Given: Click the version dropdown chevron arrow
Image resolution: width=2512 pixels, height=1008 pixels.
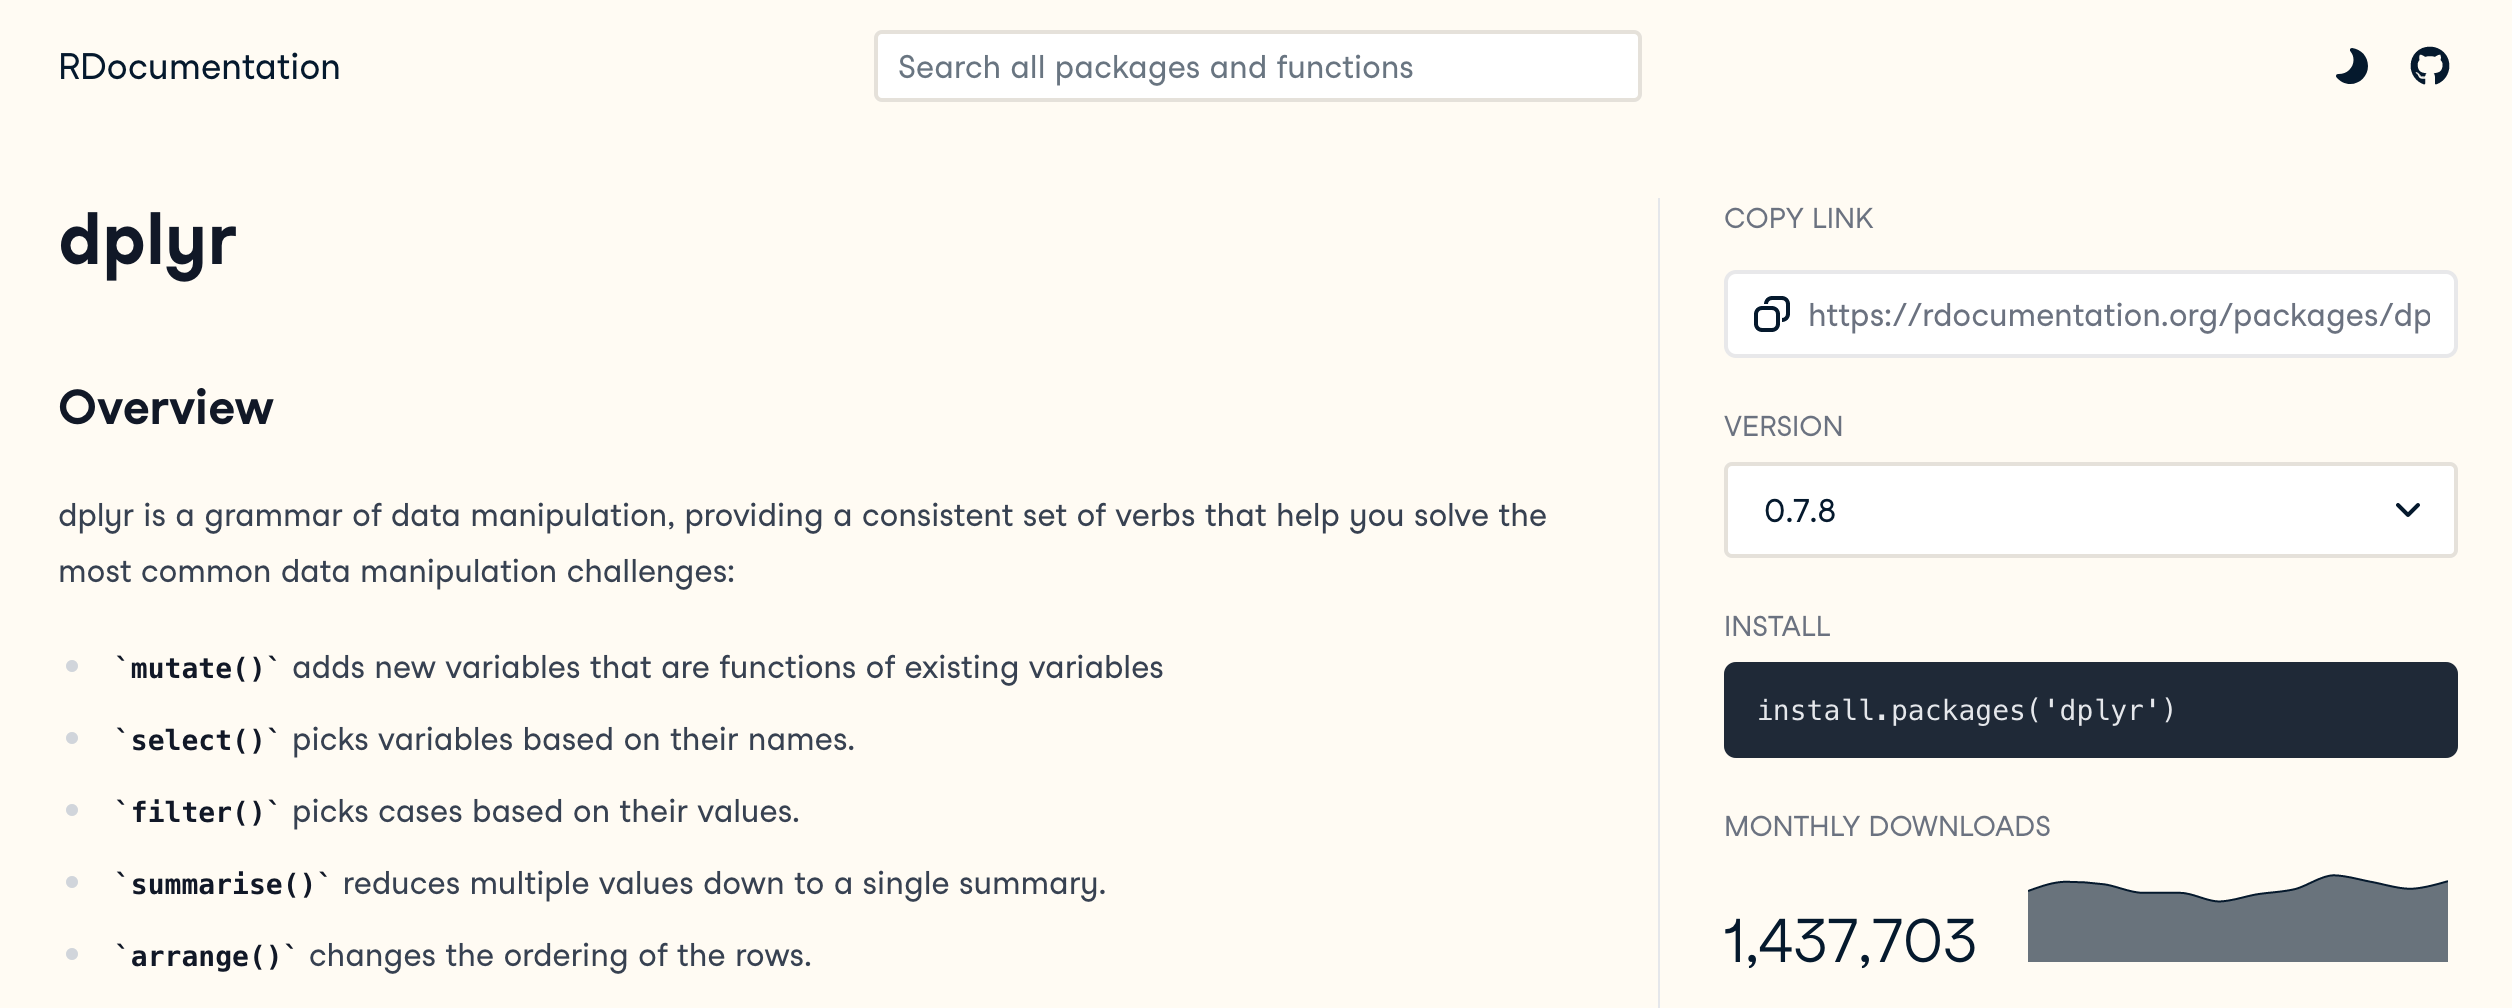Looking at the screenshot, I should (2408, 510).
